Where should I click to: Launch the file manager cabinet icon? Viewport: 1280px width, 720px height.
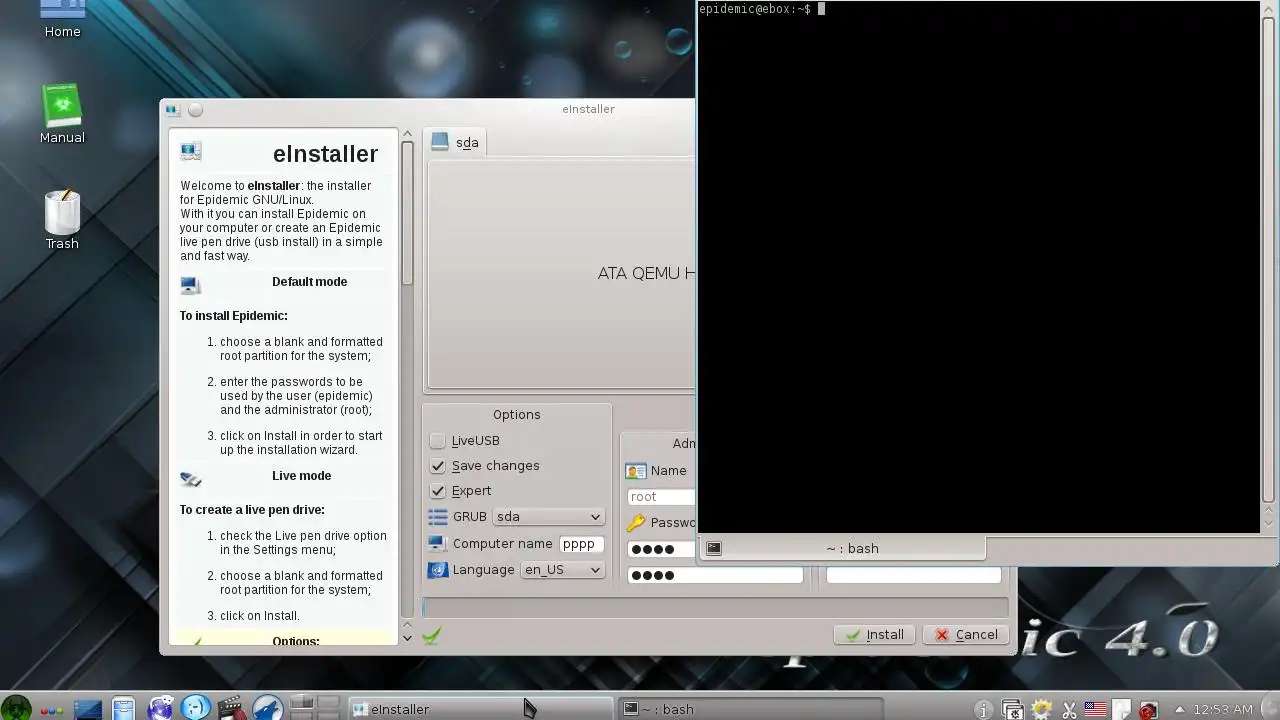pos(123,709)
